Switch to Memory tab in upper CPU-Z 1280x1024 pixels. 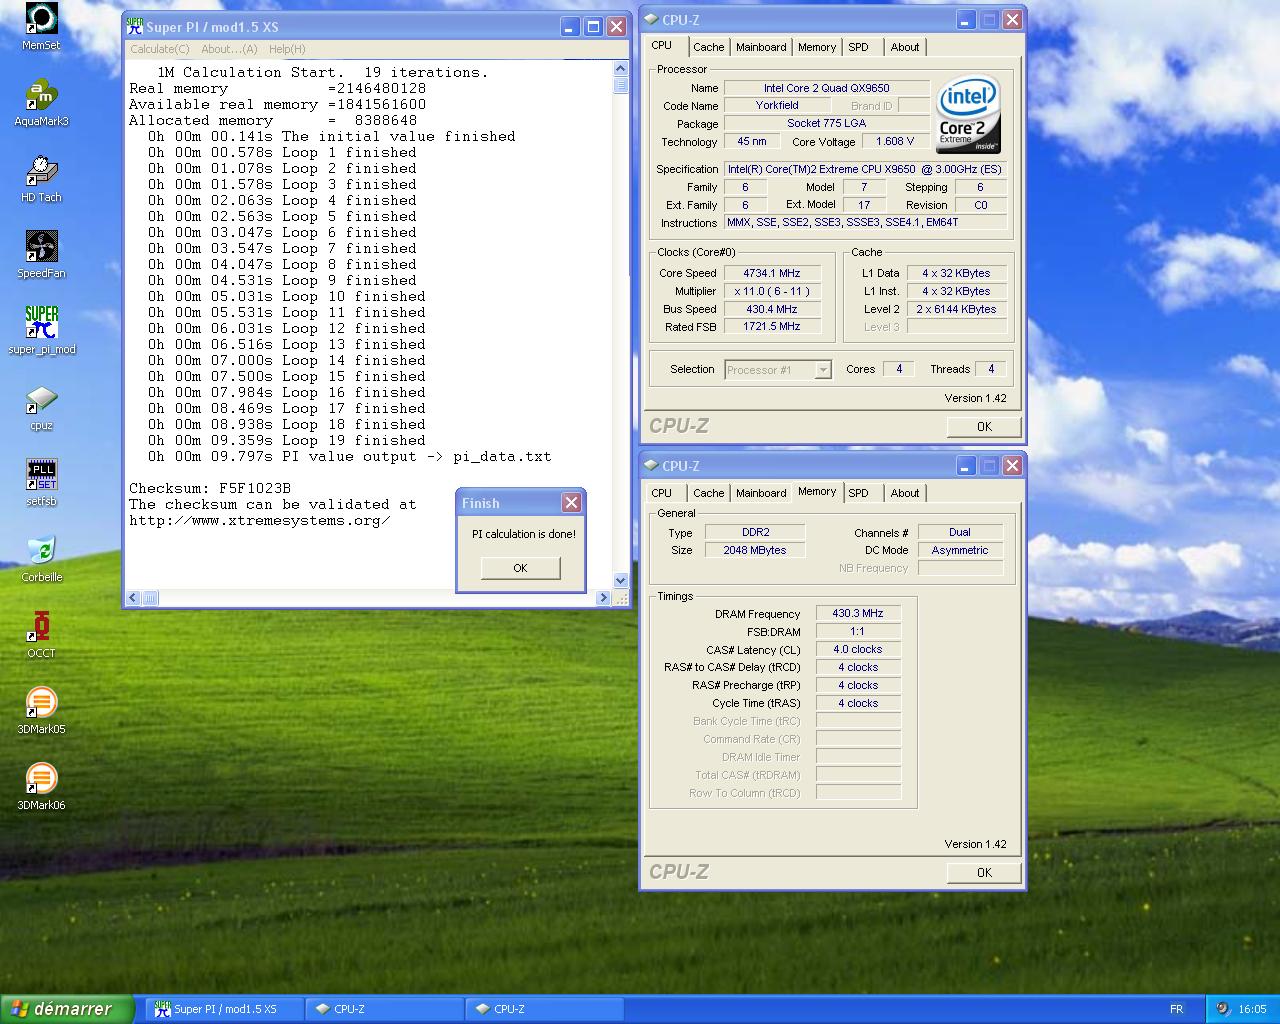pos(817,47)
